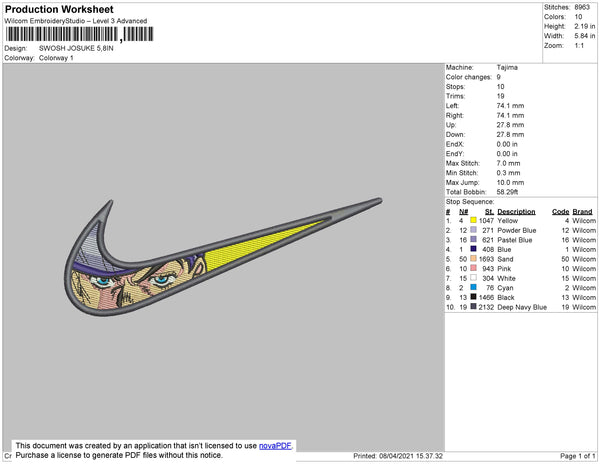The height and width of the screenshot is (464, 600).
Task: Click the swoosh embroidery design preview
Action: tap(223, 257)
